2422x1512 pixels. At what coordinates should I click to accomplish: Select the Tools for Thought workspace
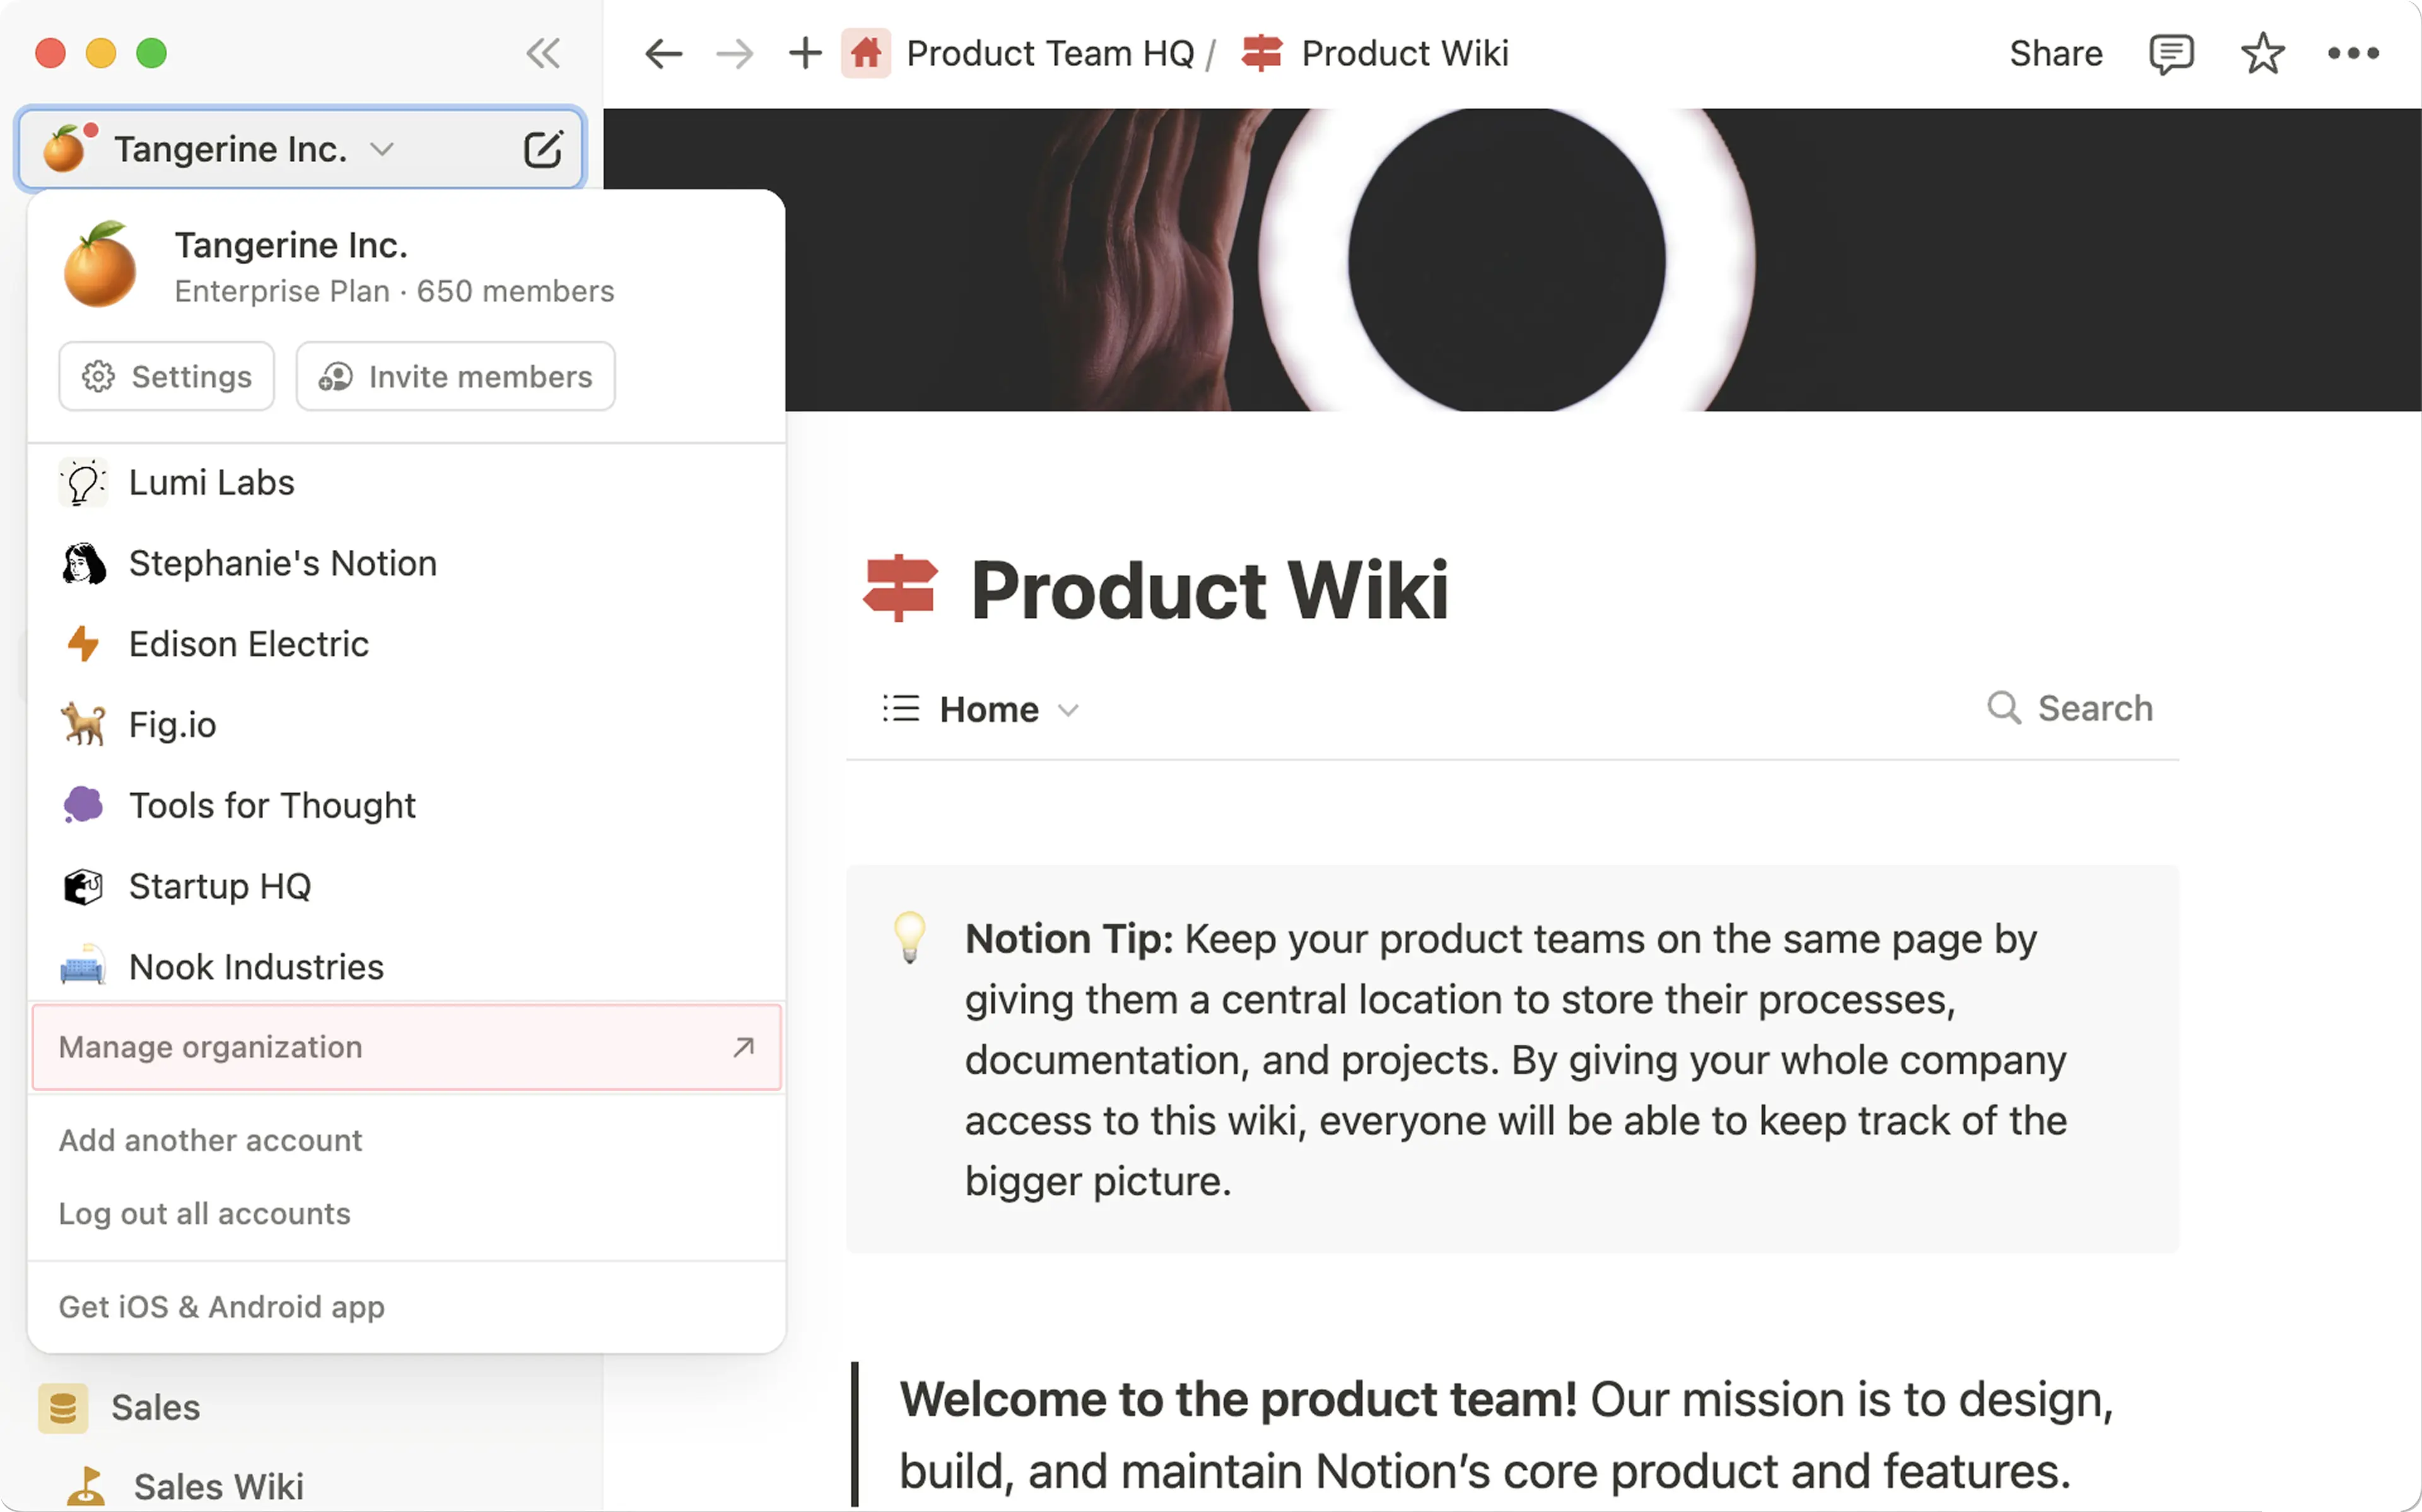tap(272, 806)
